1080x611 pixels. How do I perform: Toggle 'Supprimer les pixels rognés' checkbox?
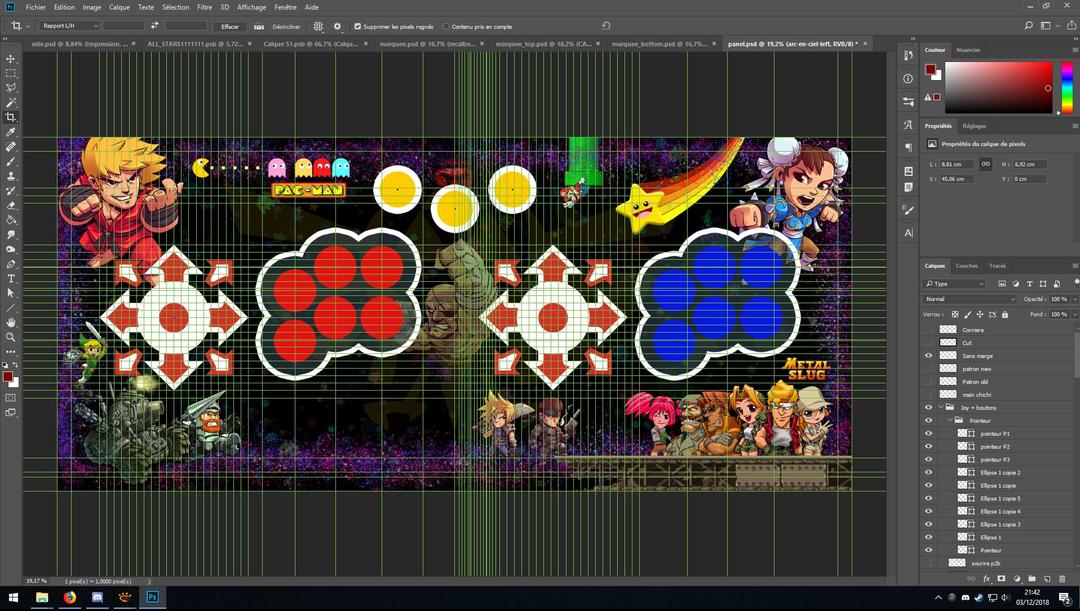coord(357,27)
